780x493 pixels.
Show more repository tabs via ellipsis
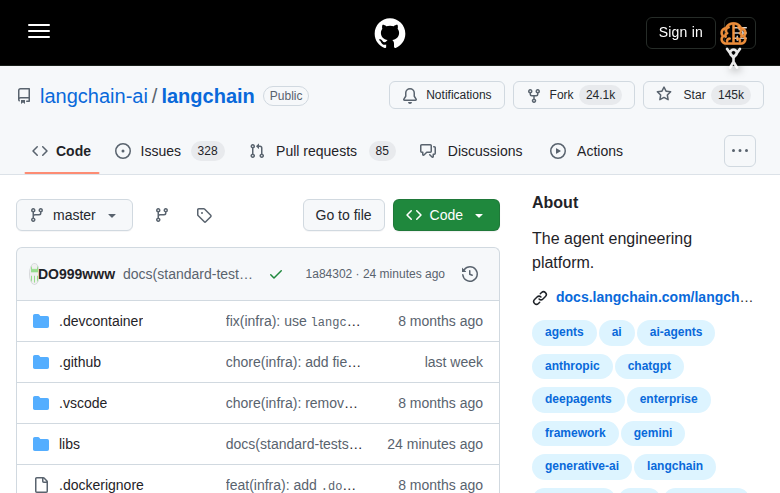coord(740,151)
